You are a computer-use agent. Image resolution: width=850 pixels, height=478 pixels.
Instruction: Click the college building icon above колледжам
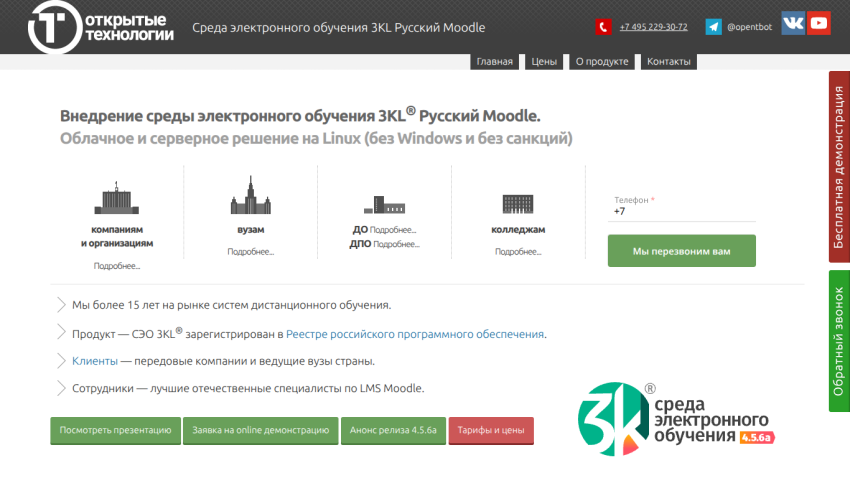click(x=518, y=204)
